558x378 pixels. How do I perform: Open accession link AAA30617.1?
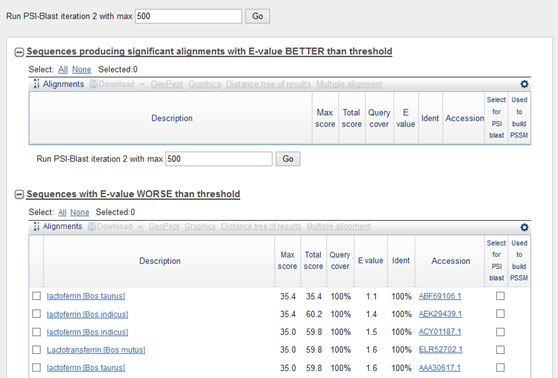[x=439, y=368]
